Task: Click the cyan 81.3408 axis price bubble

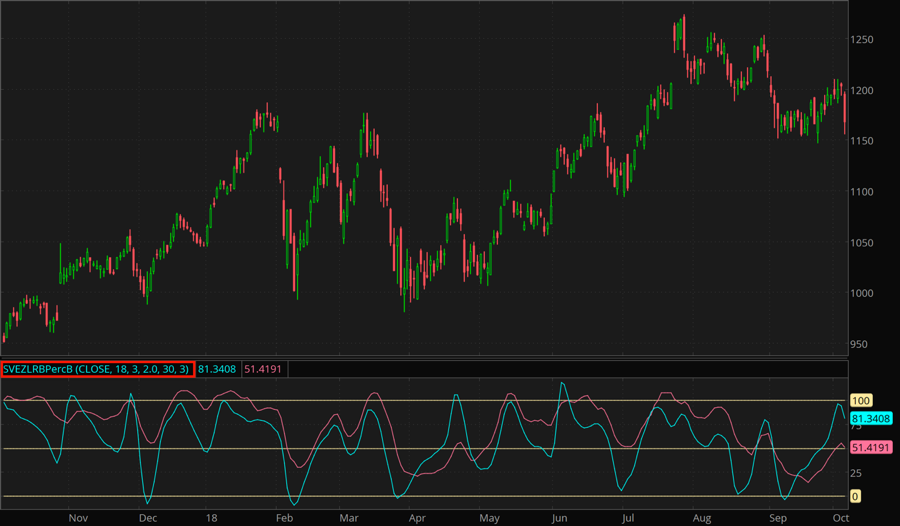Action: (871, 418)
